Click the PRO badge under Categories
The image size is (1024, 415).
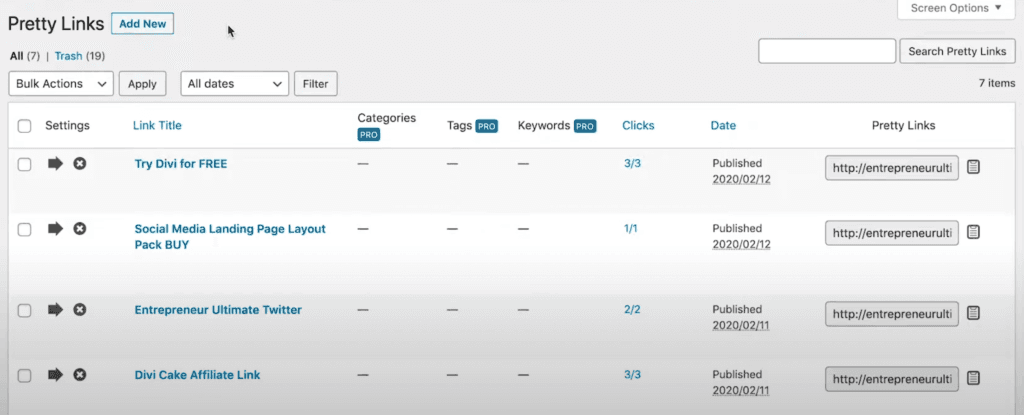[368, 135]
